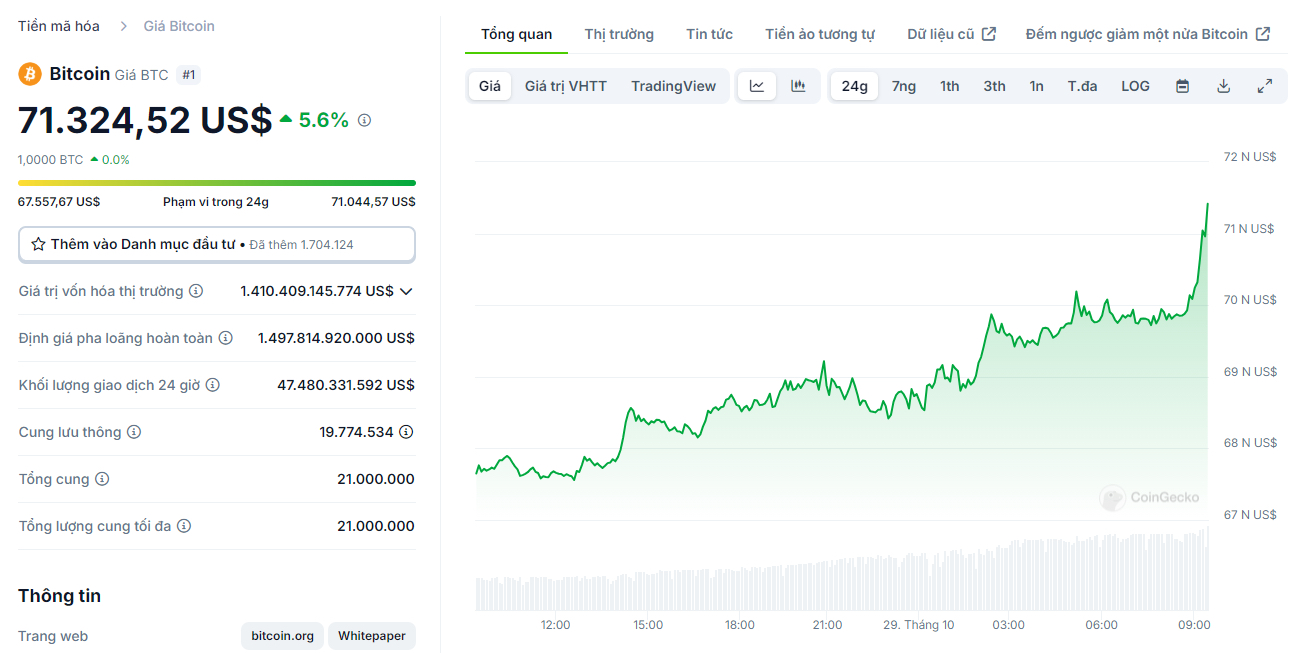Toggle the LOG scale option
Image resolution: width=1299 pixels, height=653 pixels.
1135,86
